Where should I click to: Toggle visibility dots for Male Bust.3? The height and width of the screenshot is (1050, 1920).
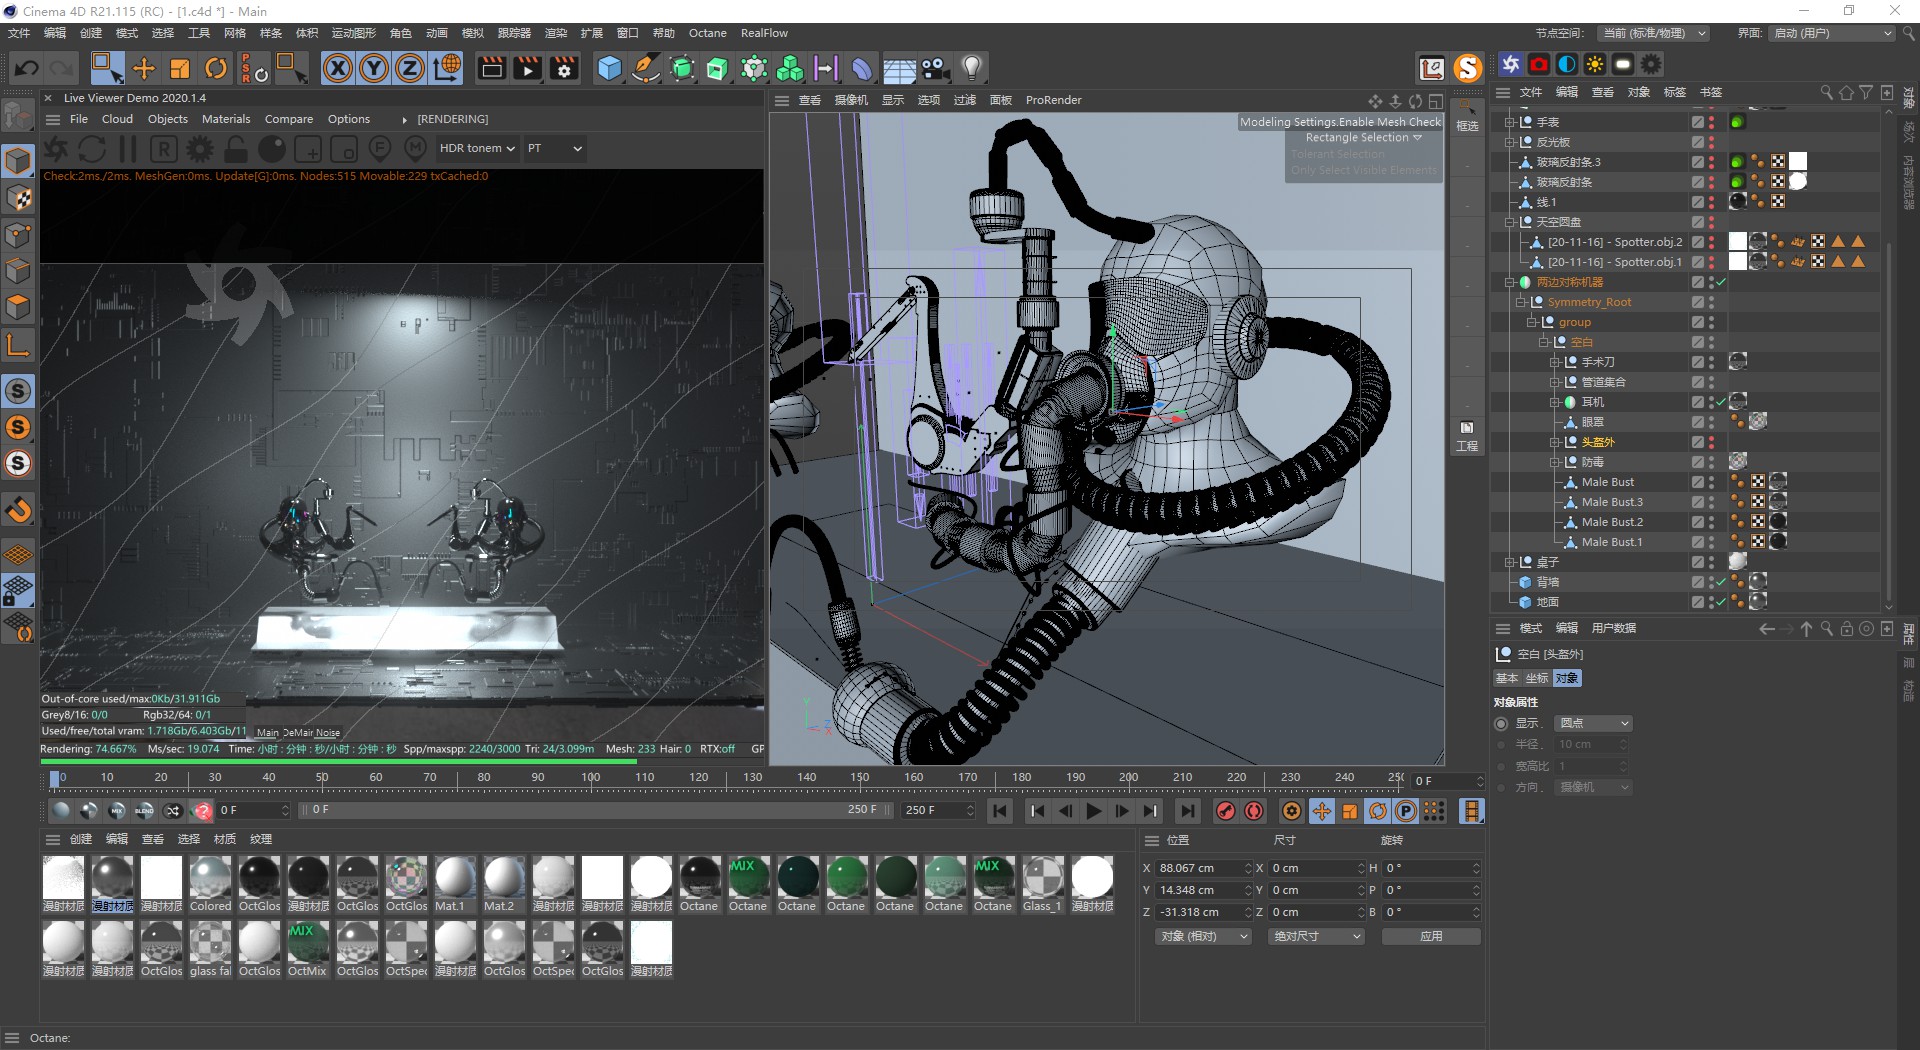point(1711,502)
